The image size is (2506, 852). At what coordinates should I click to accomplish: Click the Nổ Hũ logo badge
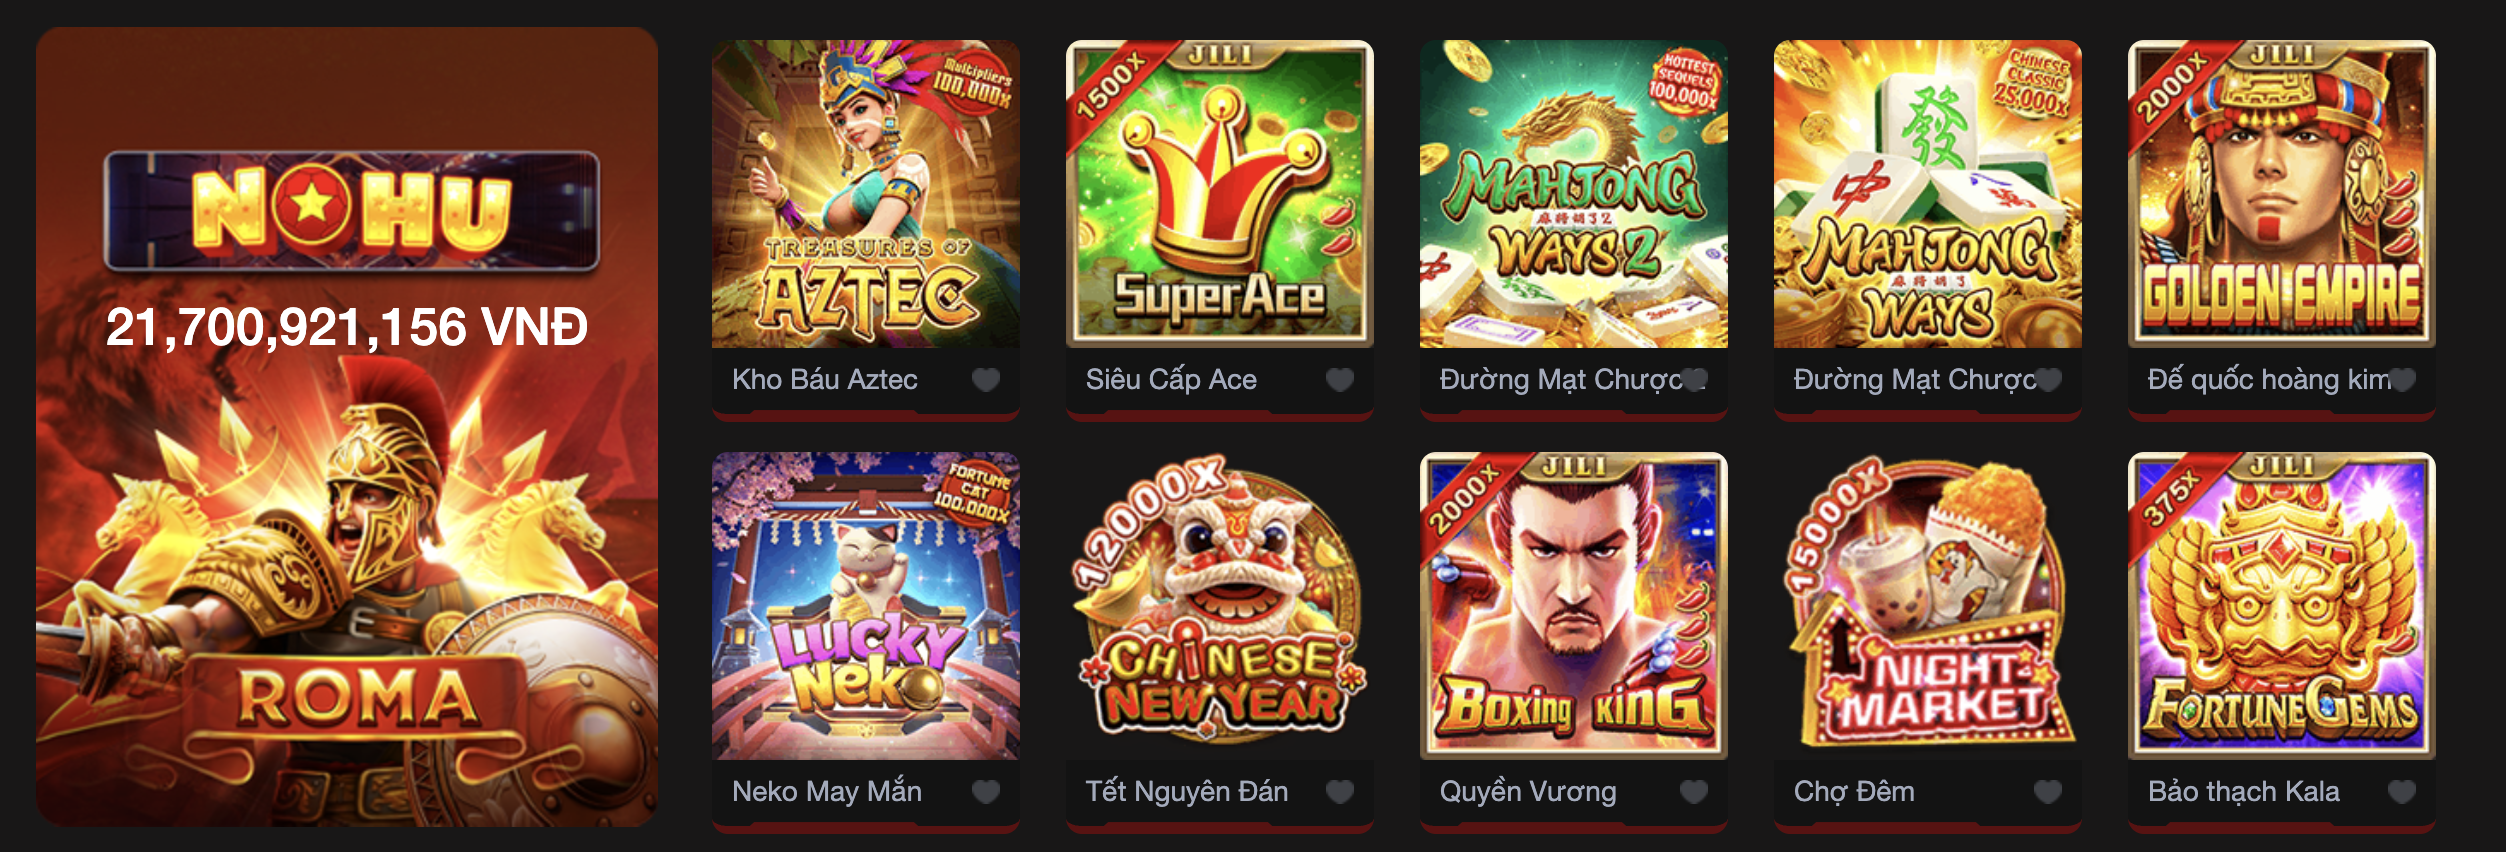[x=352, y=211]
